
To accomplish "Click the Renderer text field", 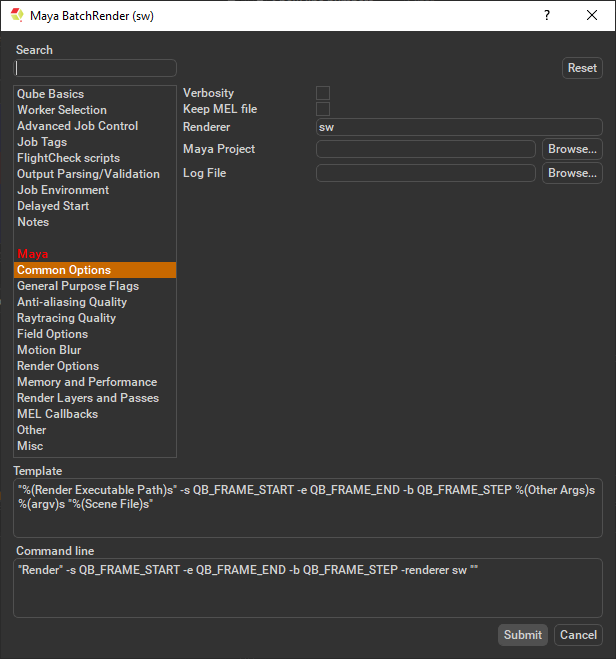I will (x=459, y=127).
